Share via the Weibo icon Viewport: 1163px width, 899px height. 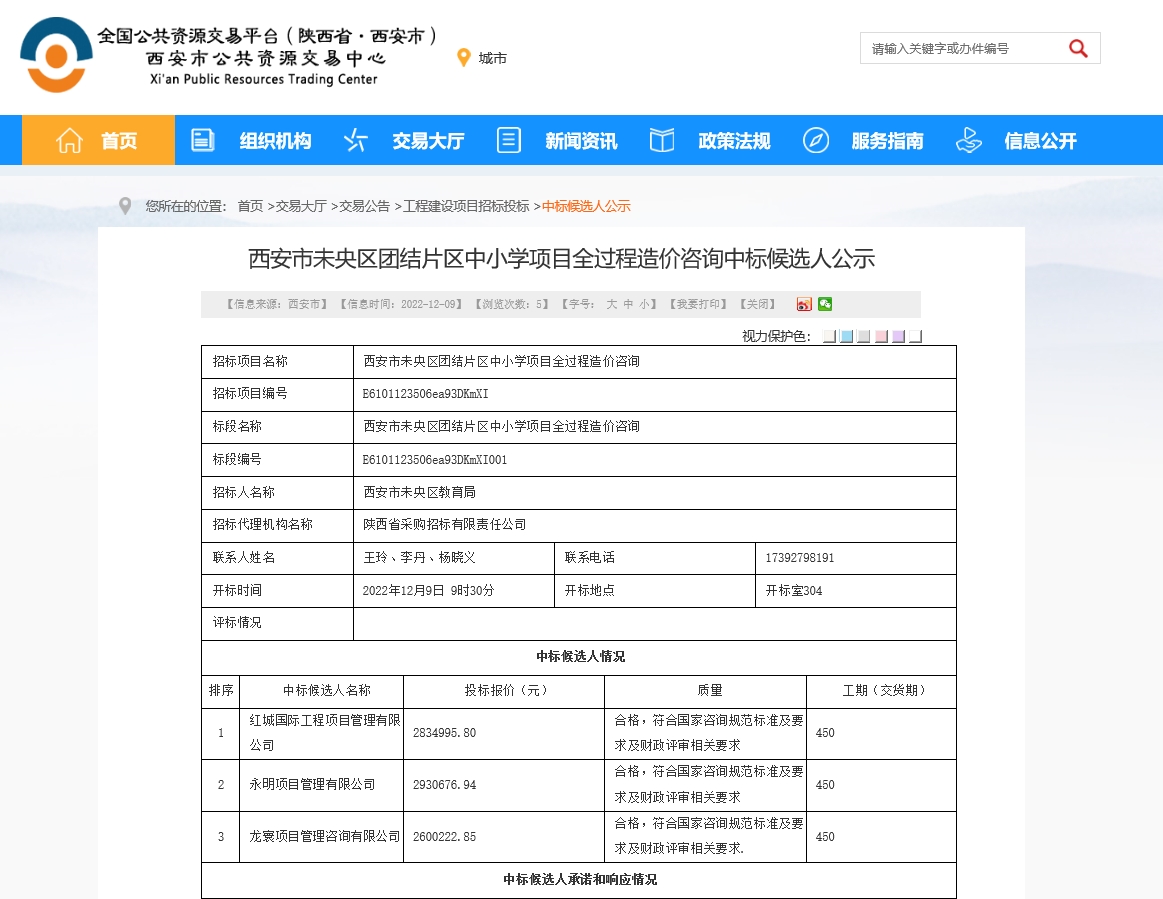point(804,304)
